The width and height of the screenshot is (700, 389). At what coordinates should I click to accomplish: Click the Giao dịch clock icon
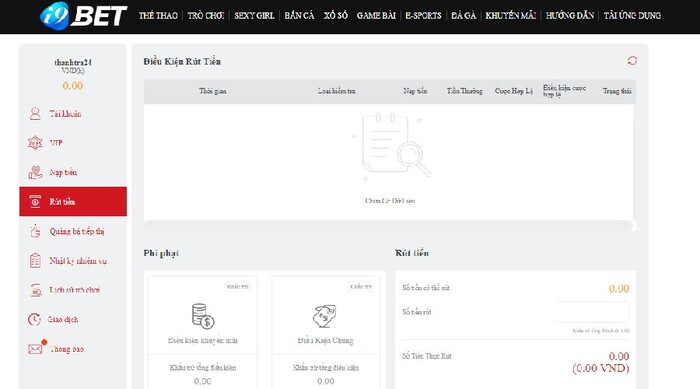[x=34, y=320]
